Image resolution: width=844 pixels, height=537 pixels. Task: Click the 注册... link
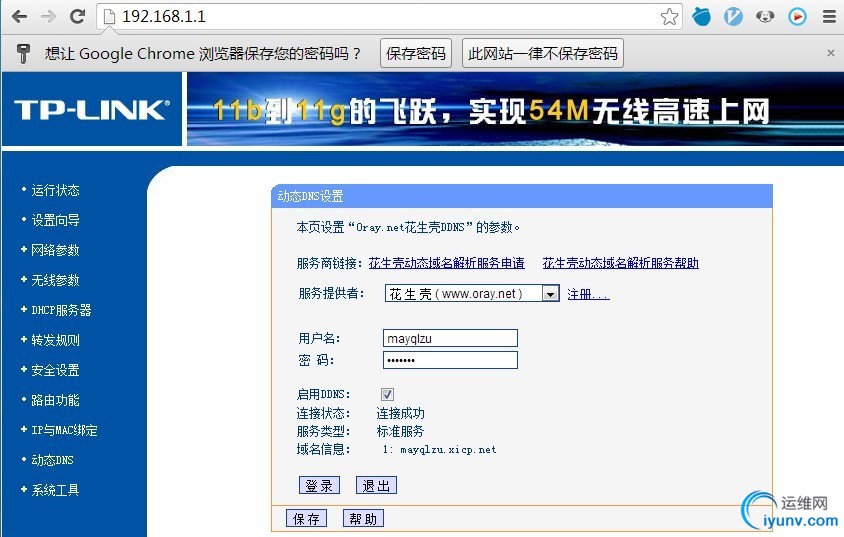coord(588,294)
